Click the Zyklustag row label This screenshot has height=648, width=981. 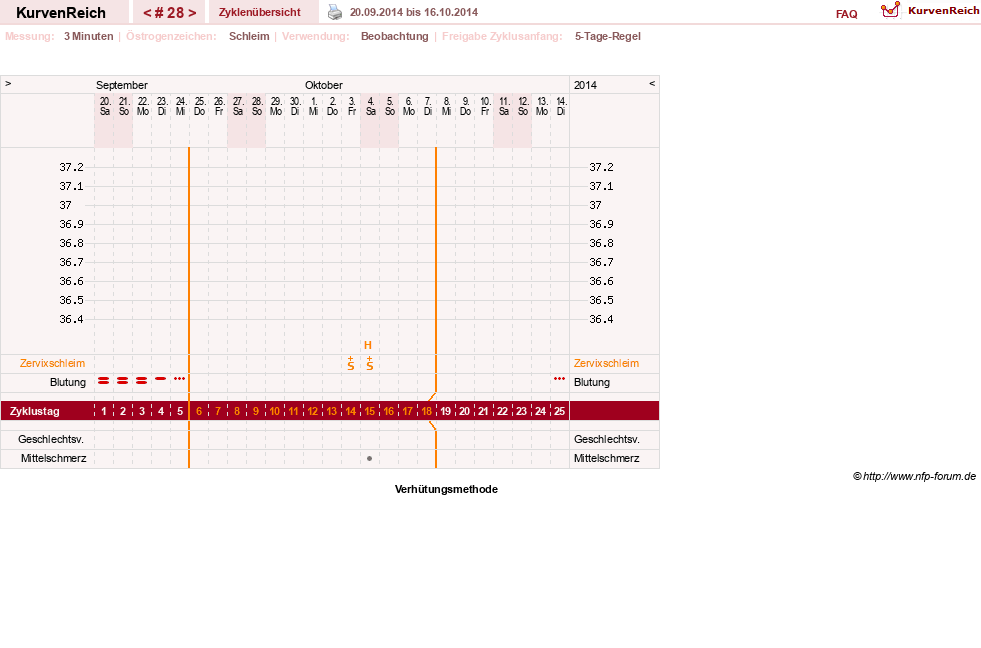[x=34, y=411]
